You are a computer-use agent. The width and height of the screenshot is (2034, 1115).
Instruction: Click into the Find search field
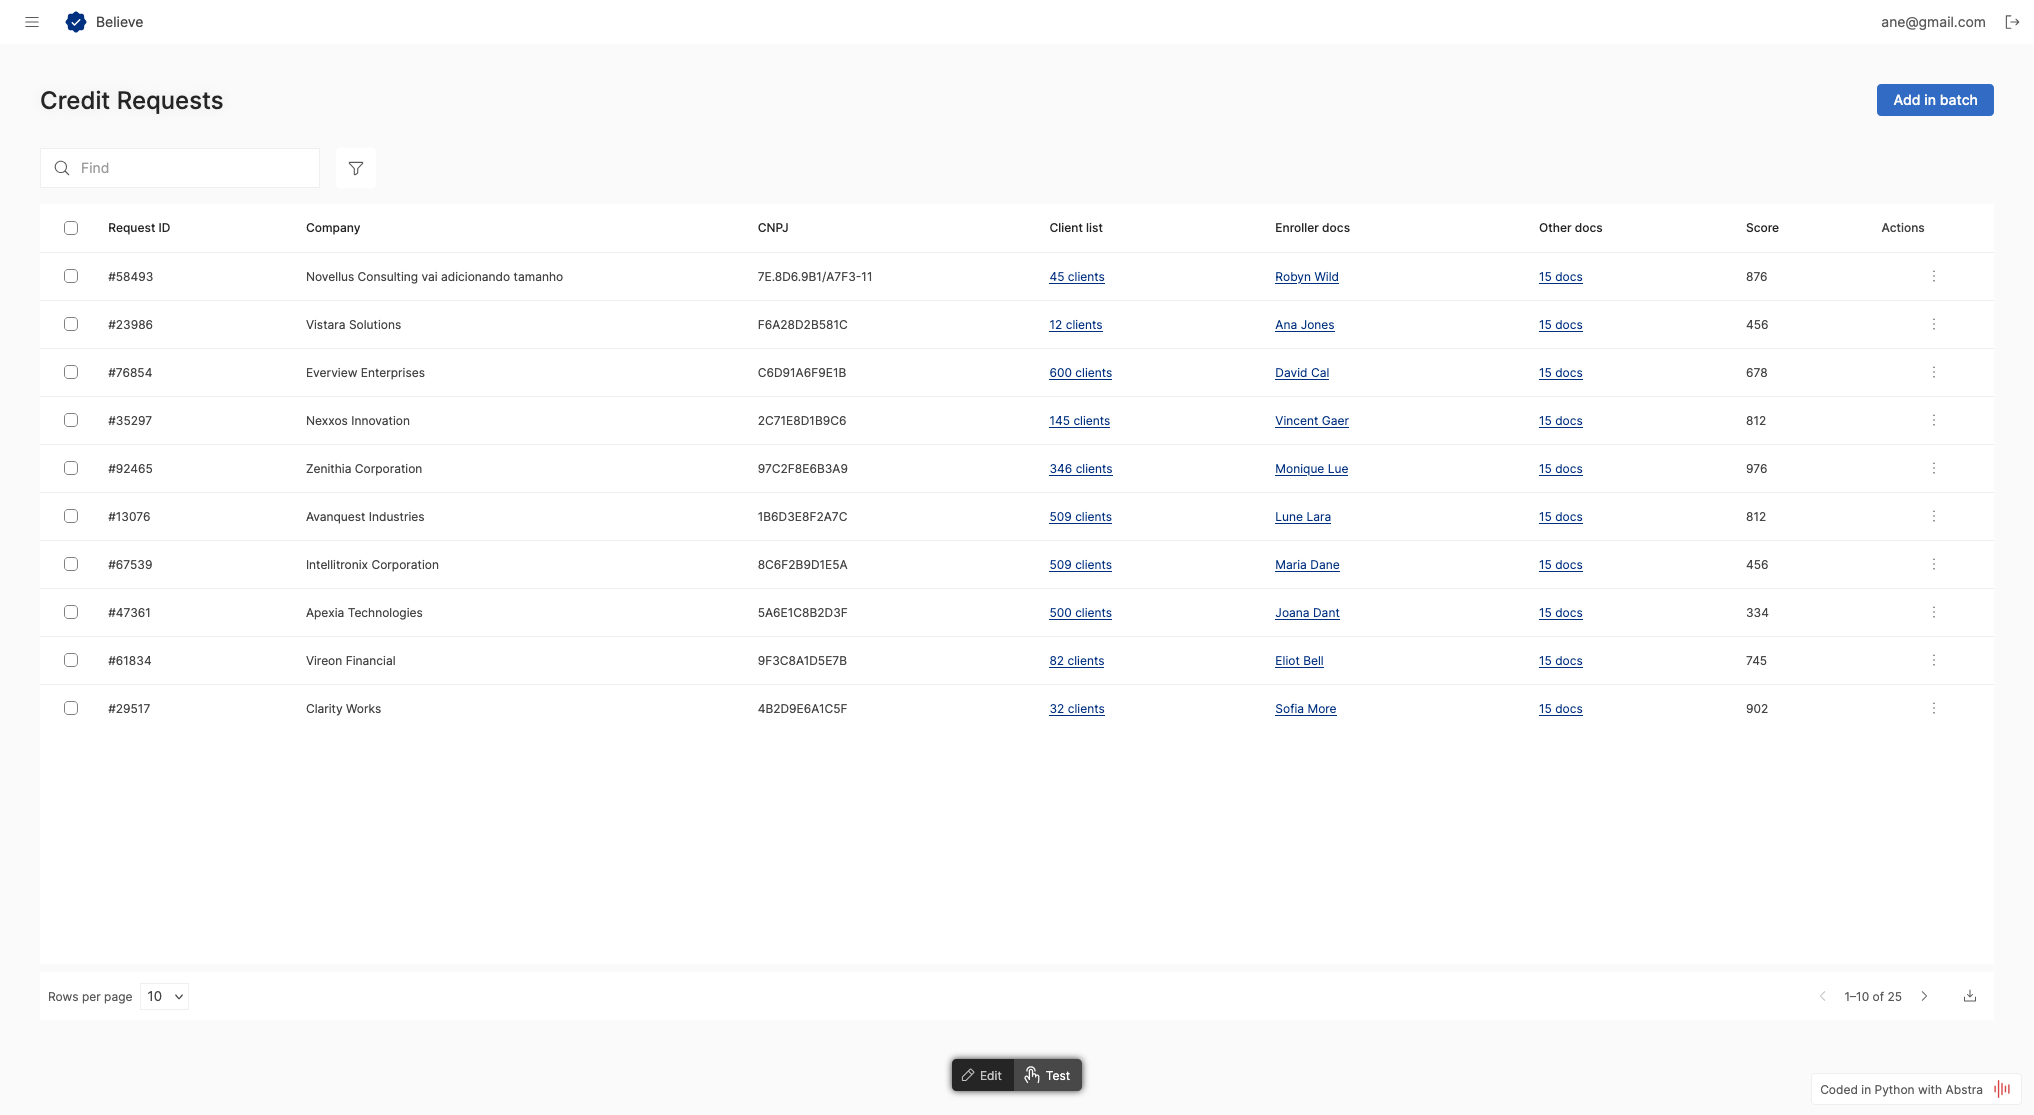pos(180,168)
